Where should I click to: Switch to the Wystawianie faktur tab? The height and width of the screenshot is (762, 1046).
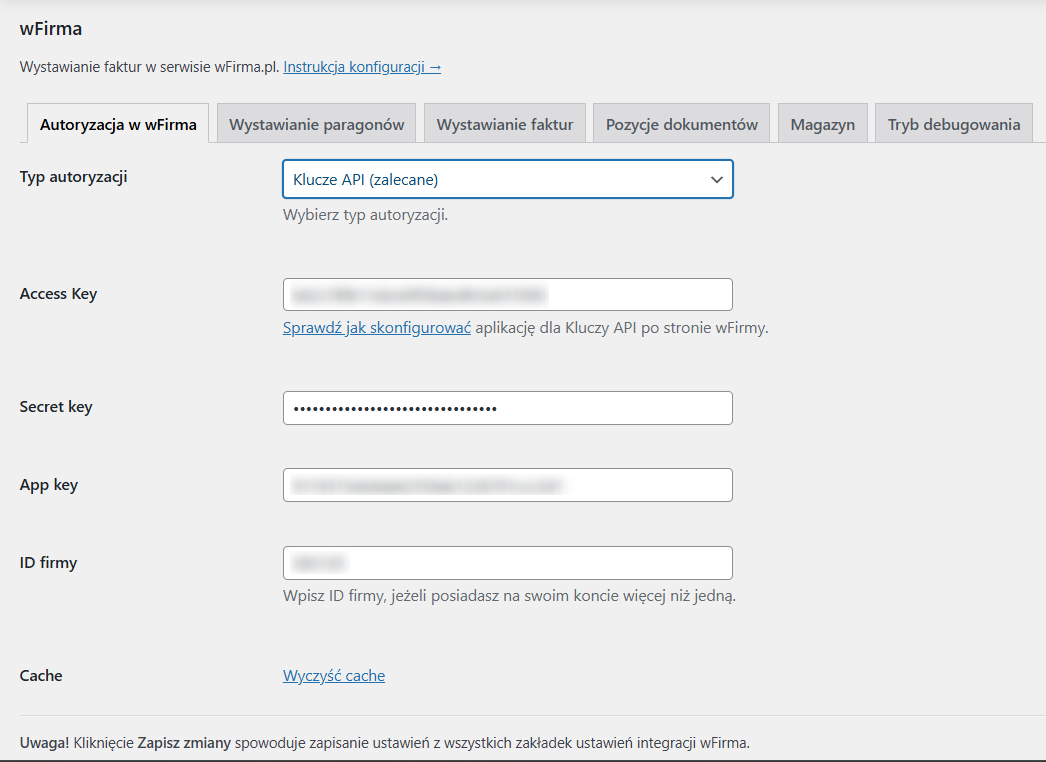click(505, 124)
